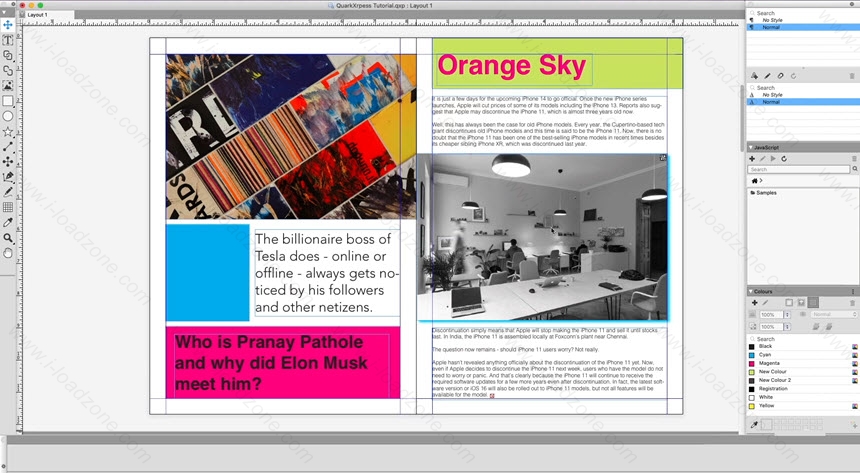This screenshot has height=473, width=860.
Task: Select the Zoom magnifier tool
Action: click(8, 238)
